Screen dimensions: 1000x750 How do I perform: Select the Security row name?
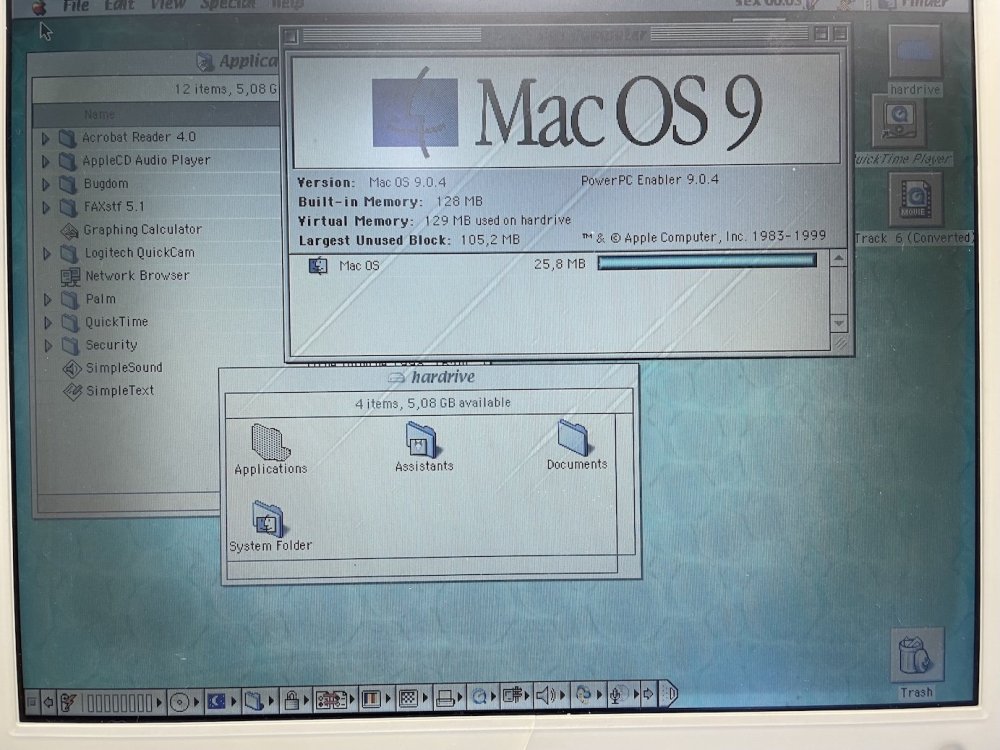112,345
